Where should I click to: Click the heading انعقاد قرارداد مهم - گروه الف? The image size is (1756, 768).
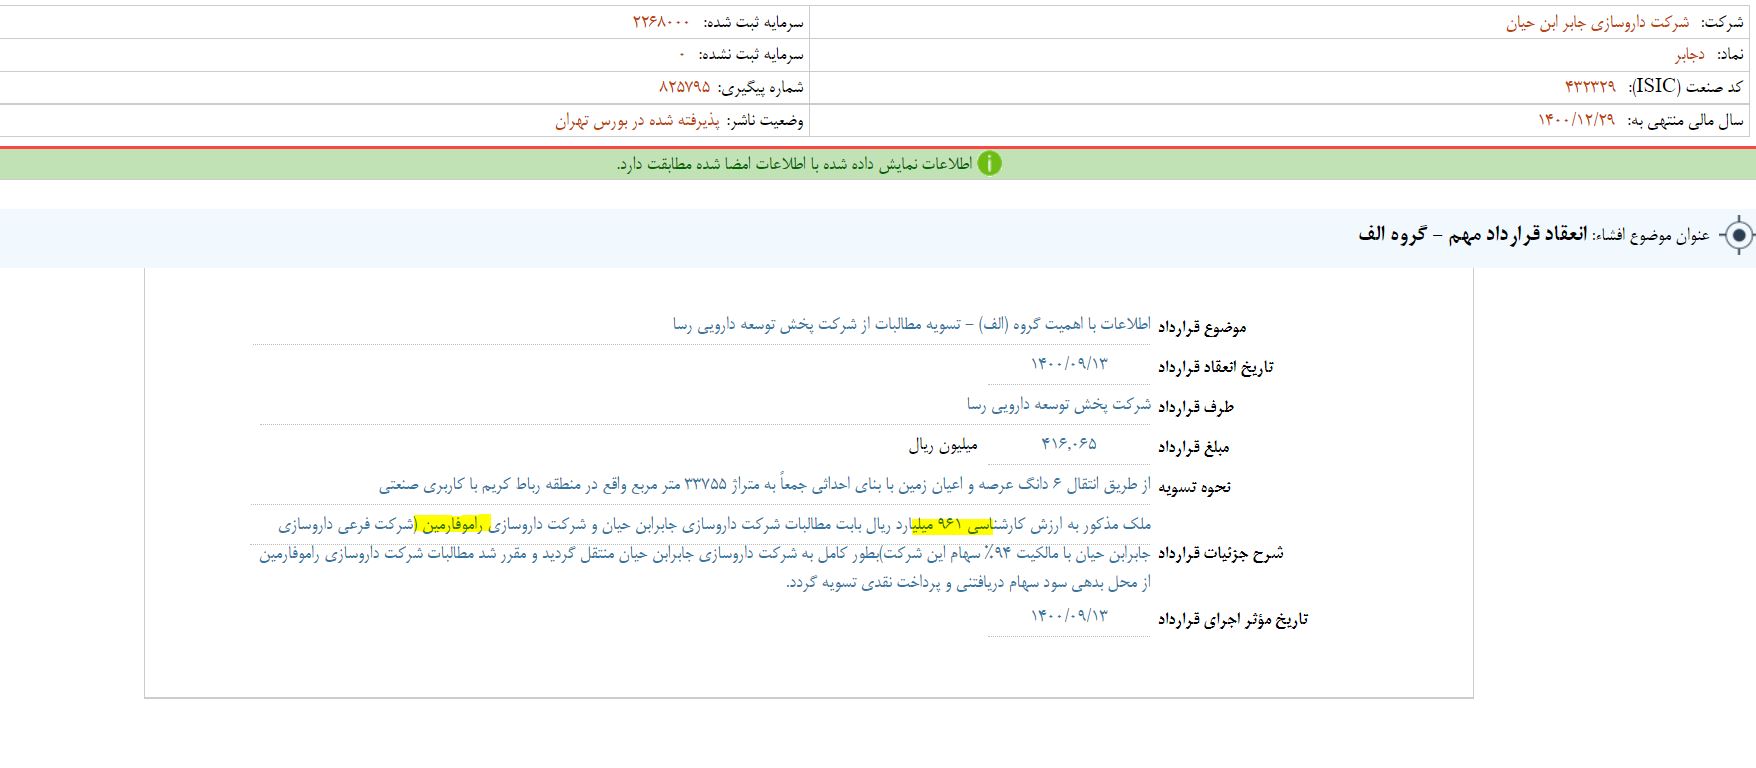[1472, 234]
